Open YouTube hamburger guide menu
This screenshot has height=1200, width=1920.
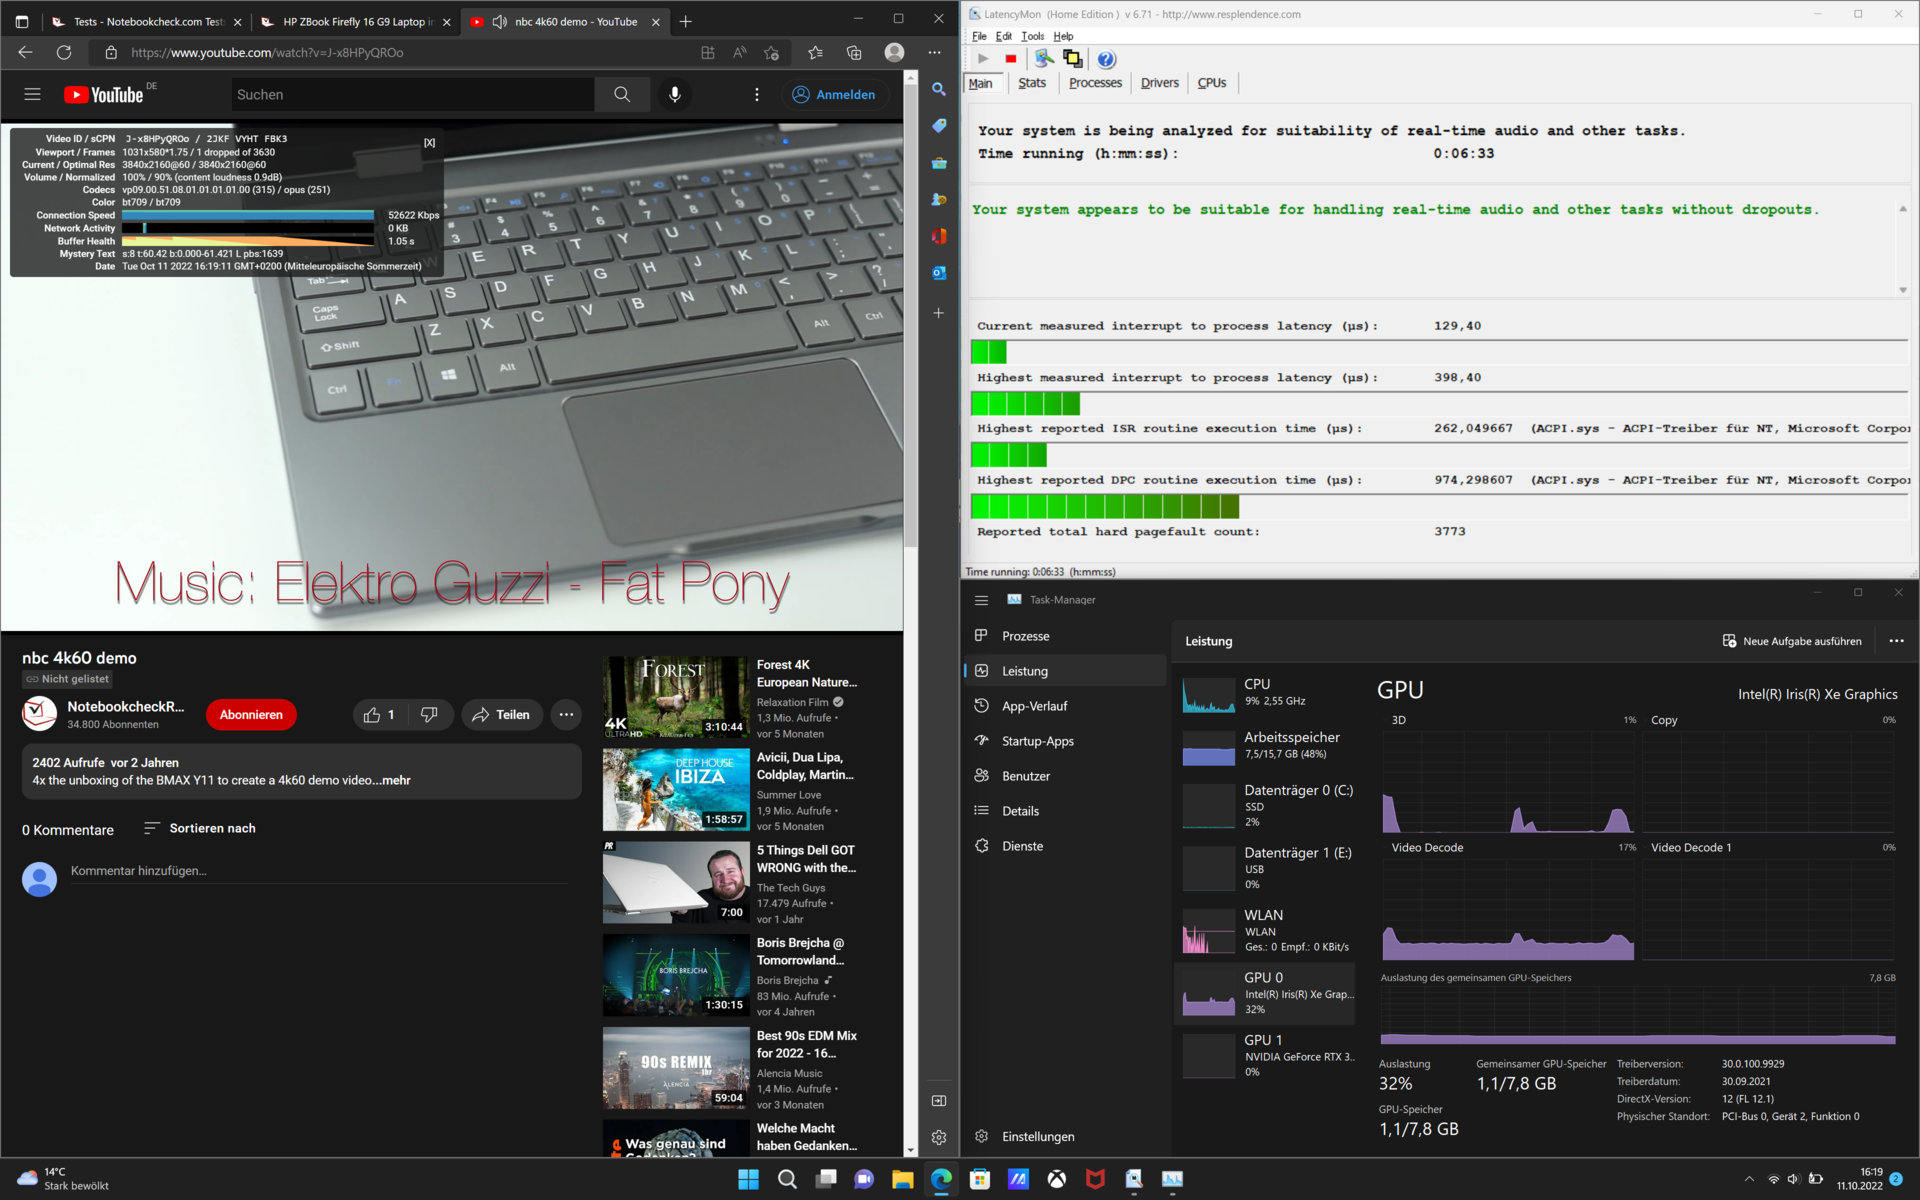pyautogui.click(x=32, y=94)
